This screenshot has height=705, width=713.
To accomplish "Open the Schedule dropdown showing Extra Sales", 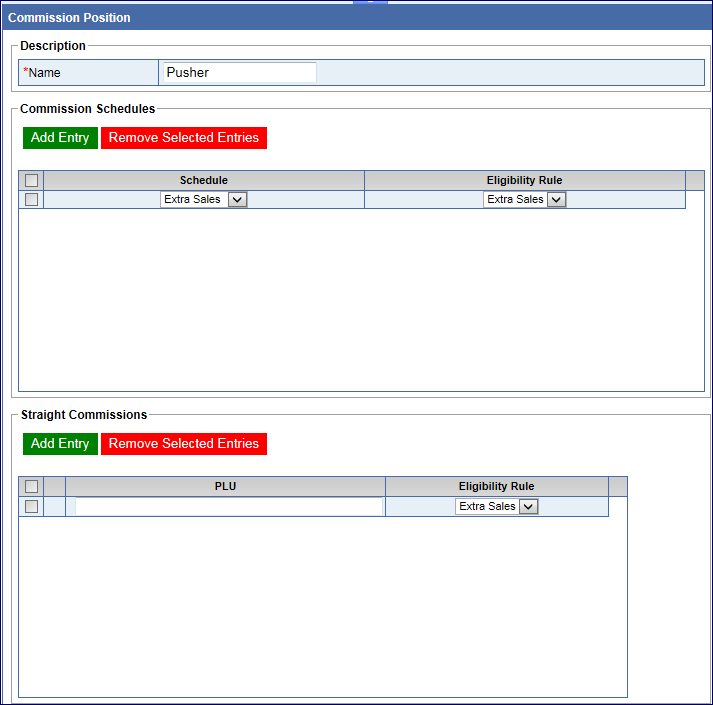I will [x=204, y=200].
